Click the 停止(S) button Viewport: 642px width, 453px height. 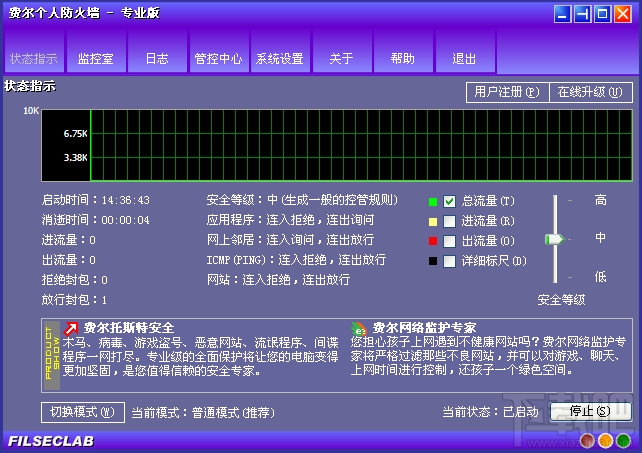(590, 411)
